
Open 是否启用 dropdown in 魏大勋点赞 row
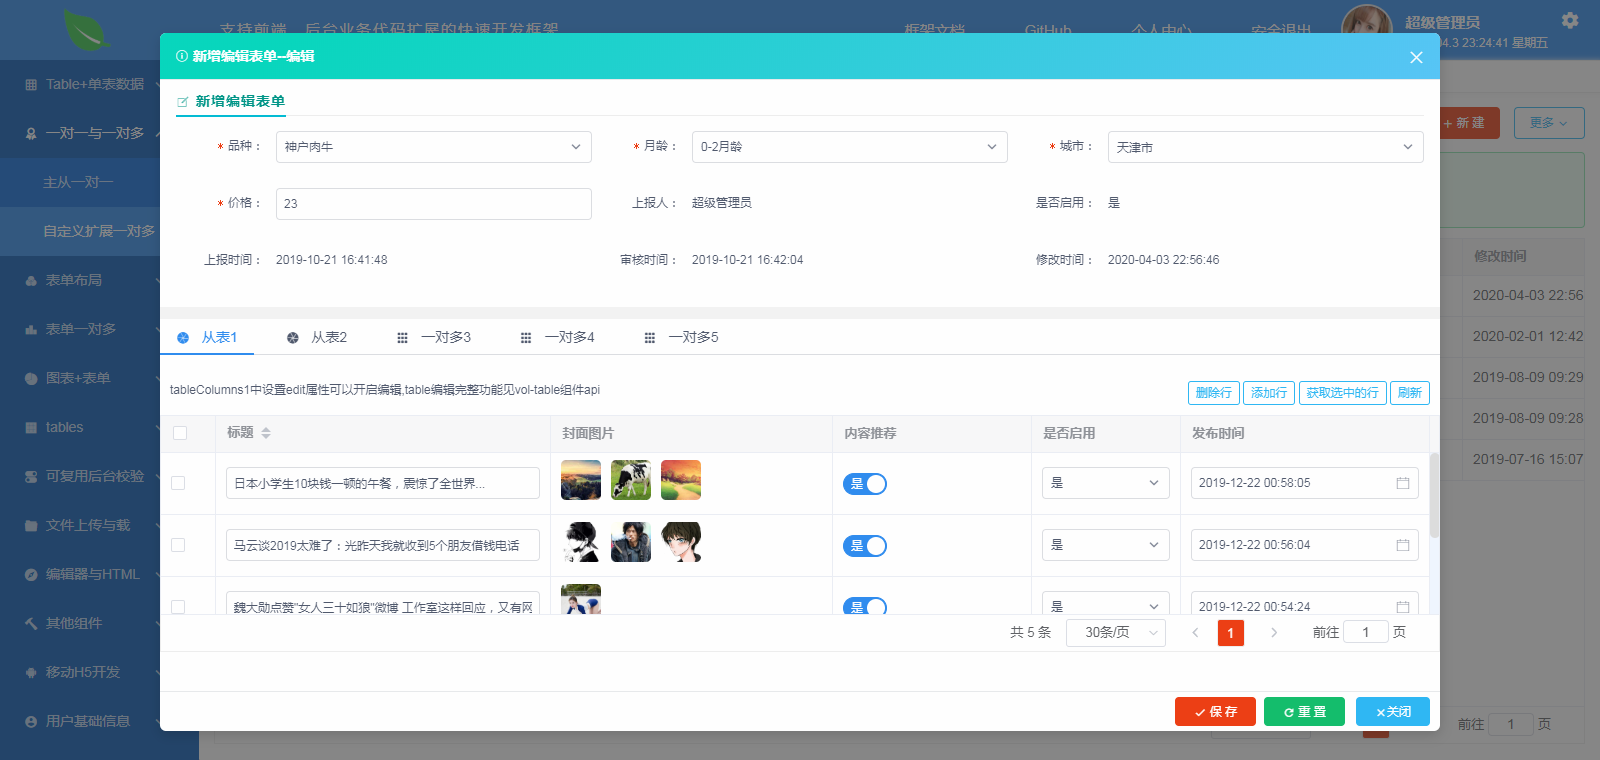pyautogui.click(x=1106, y=603)
